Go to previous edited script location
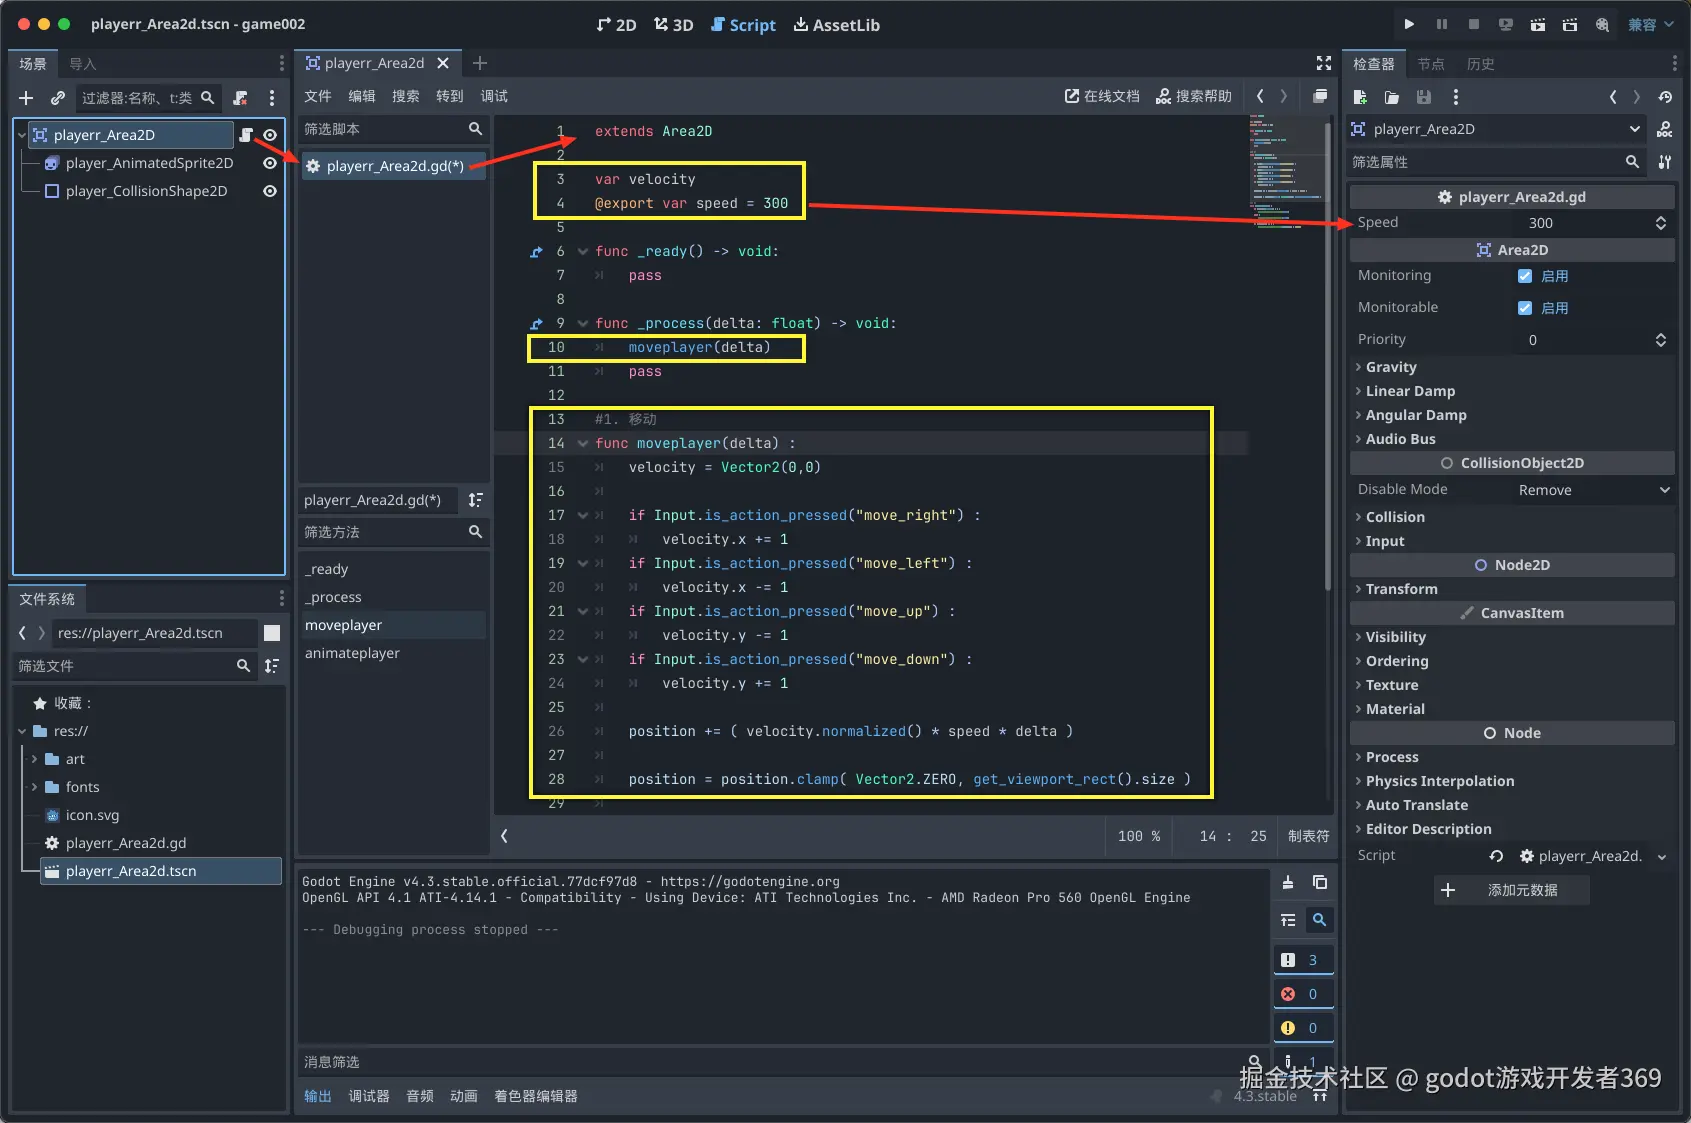The image size is (1691, 1123). (x=1260, y=96)
